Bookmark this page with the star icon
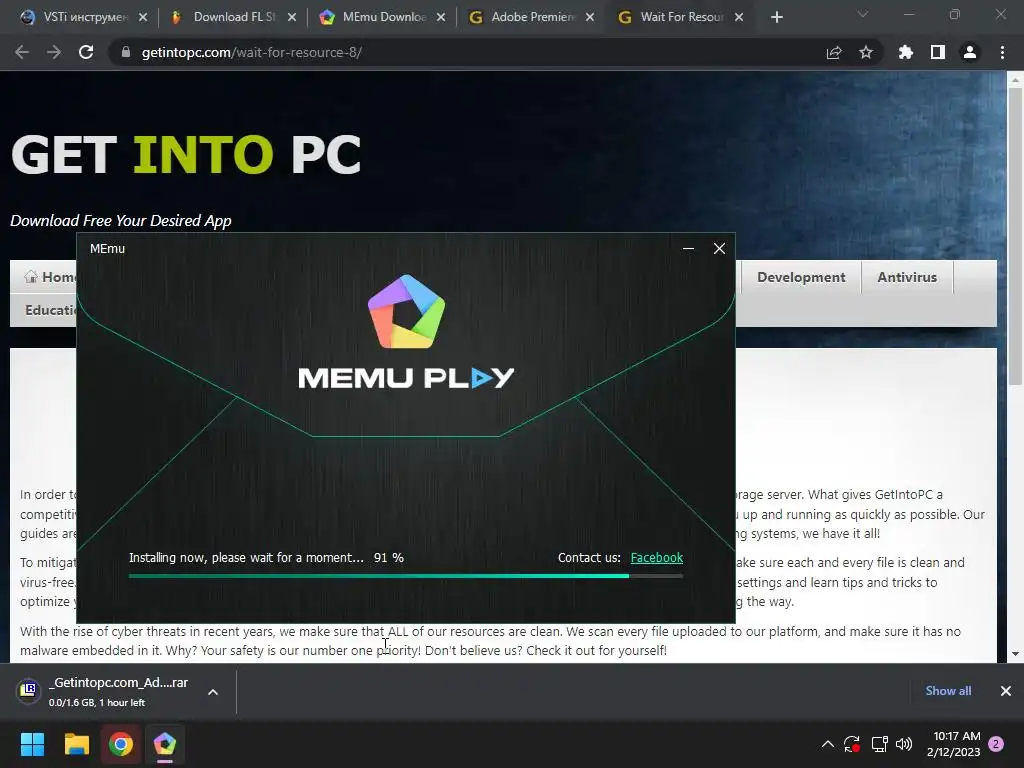Image resolution: width=1024 pixels, height=768 pixels. pyautogui.click(x=866, y=52)
